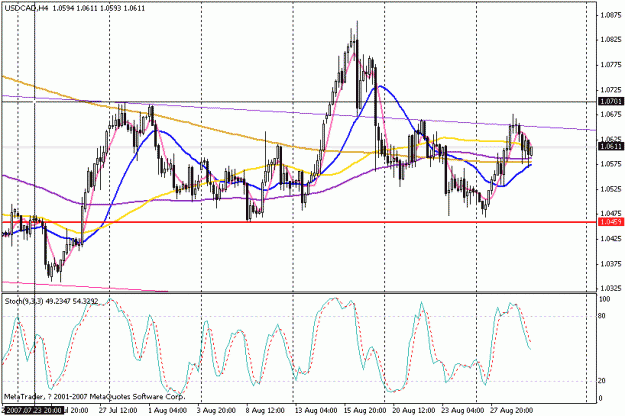Click the 20 Aug 12:00 time label
This screenshot has width=625, height=416.
coord(414,410)
